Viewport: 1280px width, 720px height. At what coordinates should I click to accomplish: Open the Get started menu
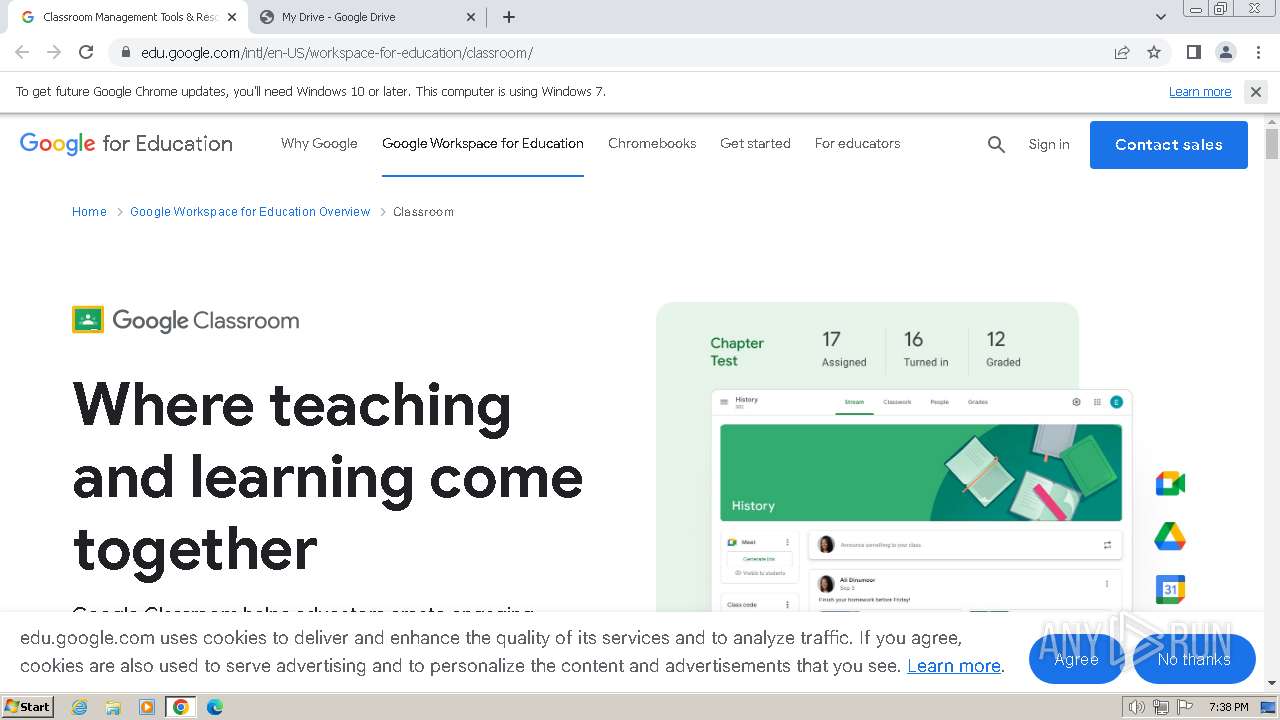point(755,143)
